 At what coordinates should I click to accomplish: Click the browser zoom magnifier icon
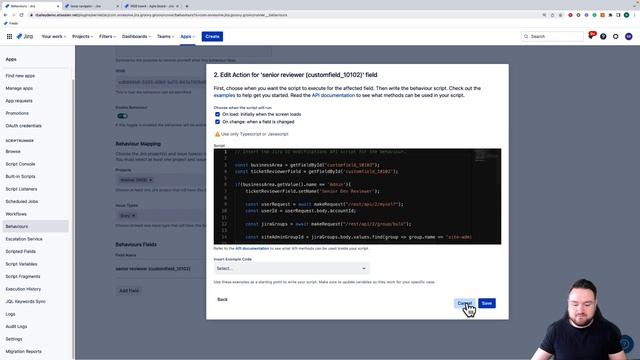pyautogui.click(x=544, y=15)
